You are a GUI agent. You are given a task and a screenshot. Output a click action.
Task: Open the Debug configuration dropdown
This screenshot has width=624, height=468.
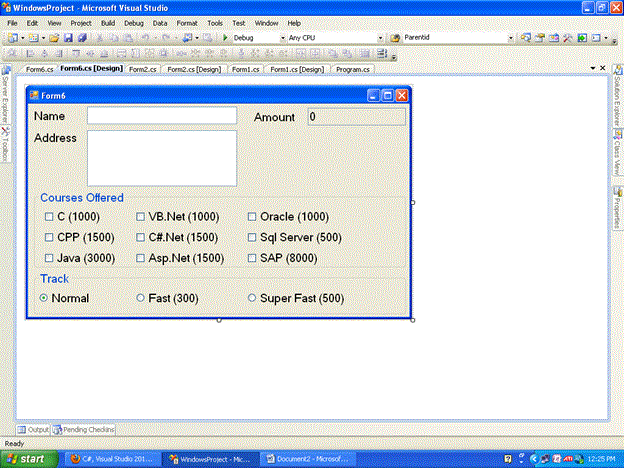(x=283, y=38)
